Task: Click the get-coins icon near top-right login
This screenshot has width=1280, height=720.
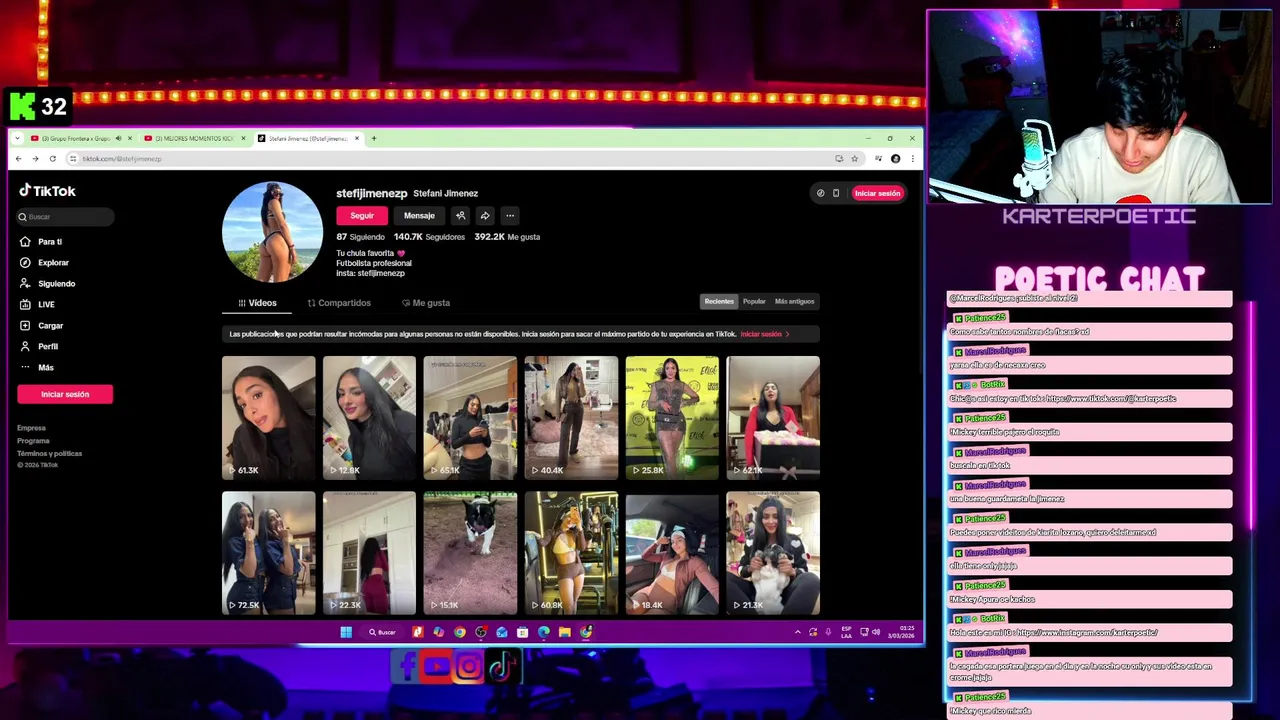Action: click(x=820, y=193)
